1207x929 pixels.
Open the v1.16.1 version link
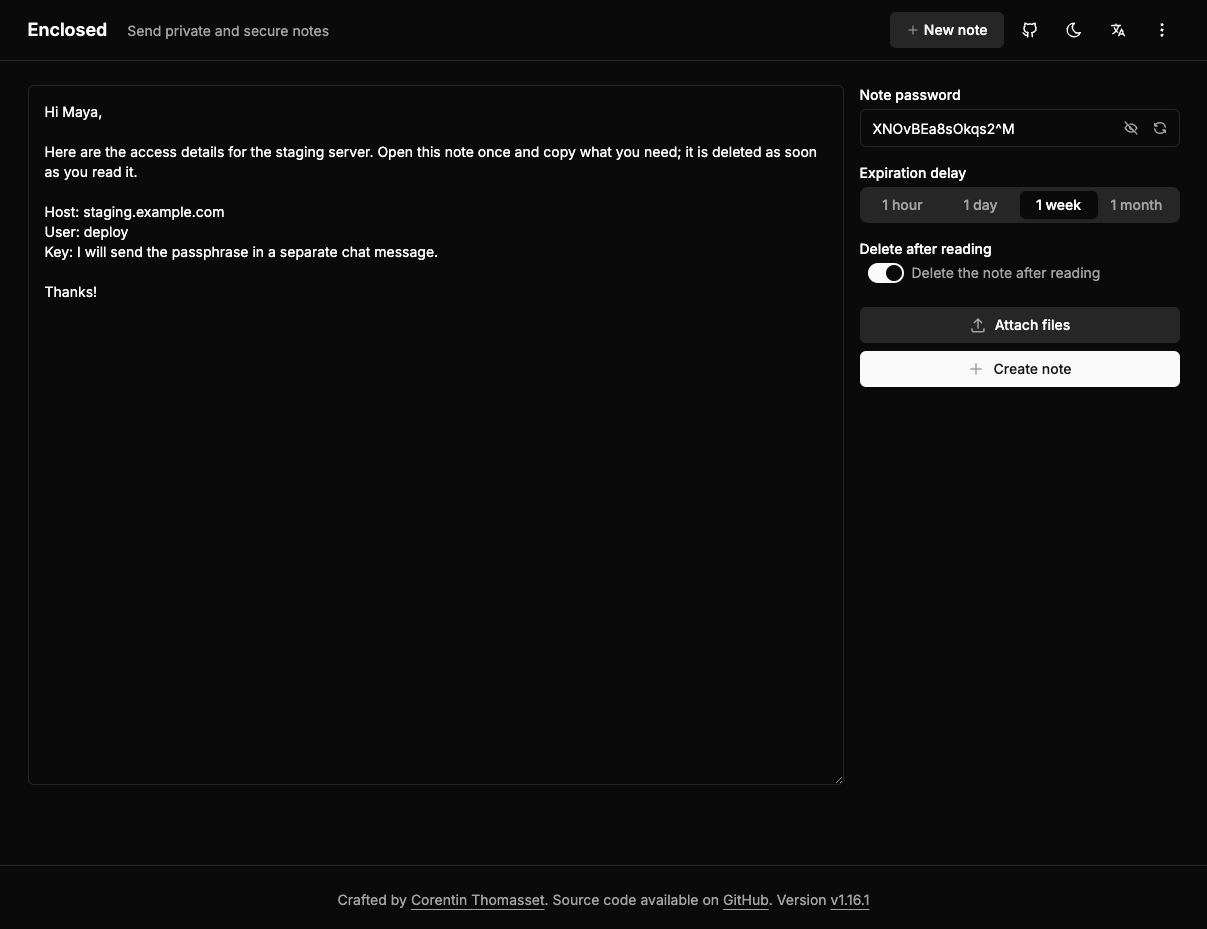click(x=850, y=900)
